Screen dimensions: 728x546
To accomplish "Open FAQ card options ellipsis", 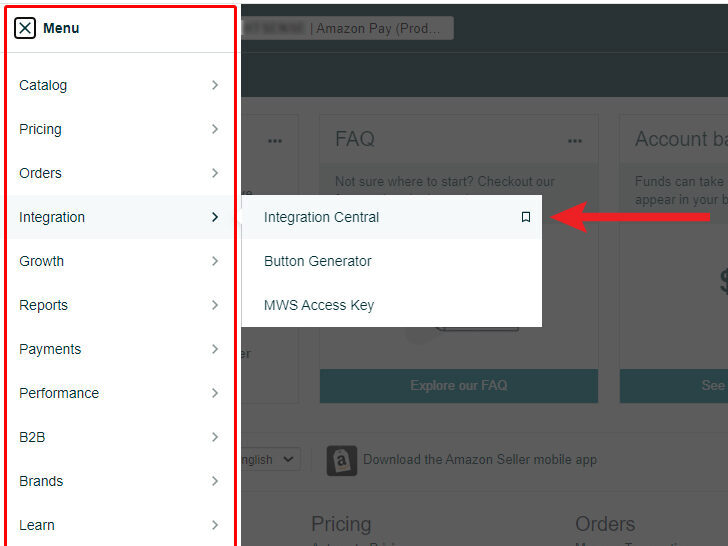I will click(575, 141).
